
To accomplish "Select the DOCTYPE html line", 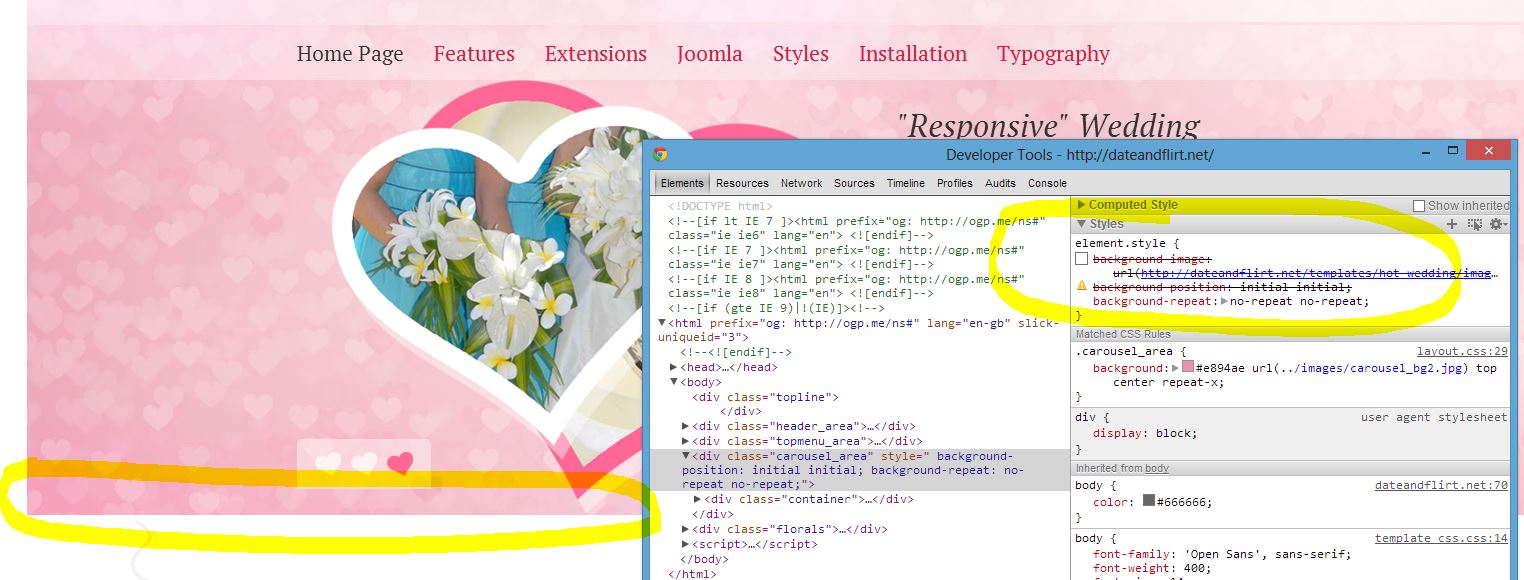I will 720,206.
